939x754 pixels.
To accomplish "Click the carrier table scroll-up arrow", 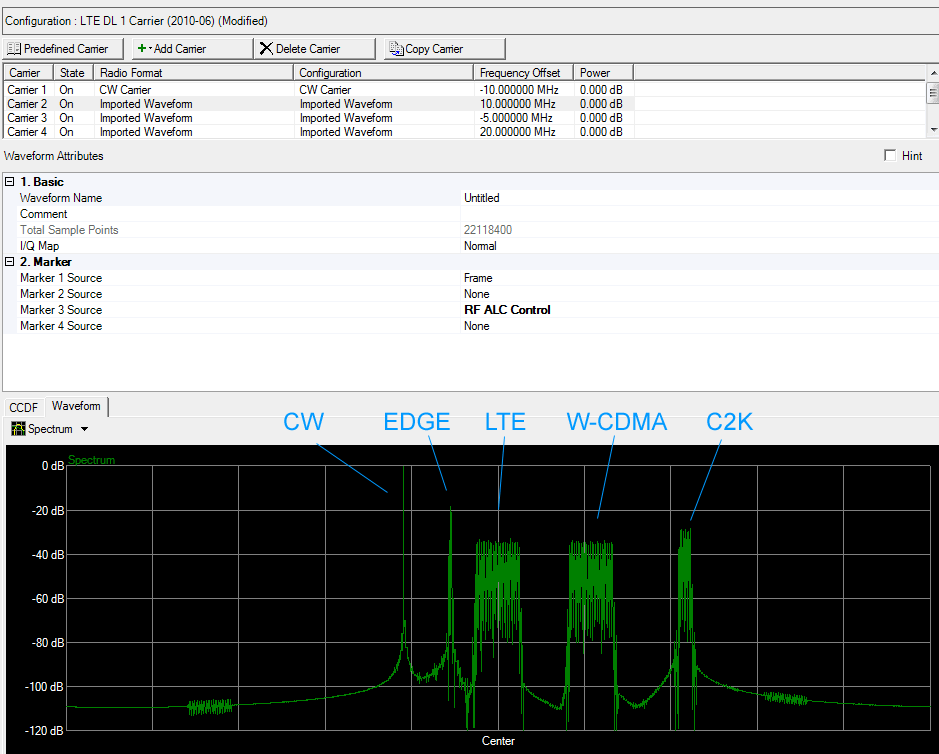I will 932,72.
